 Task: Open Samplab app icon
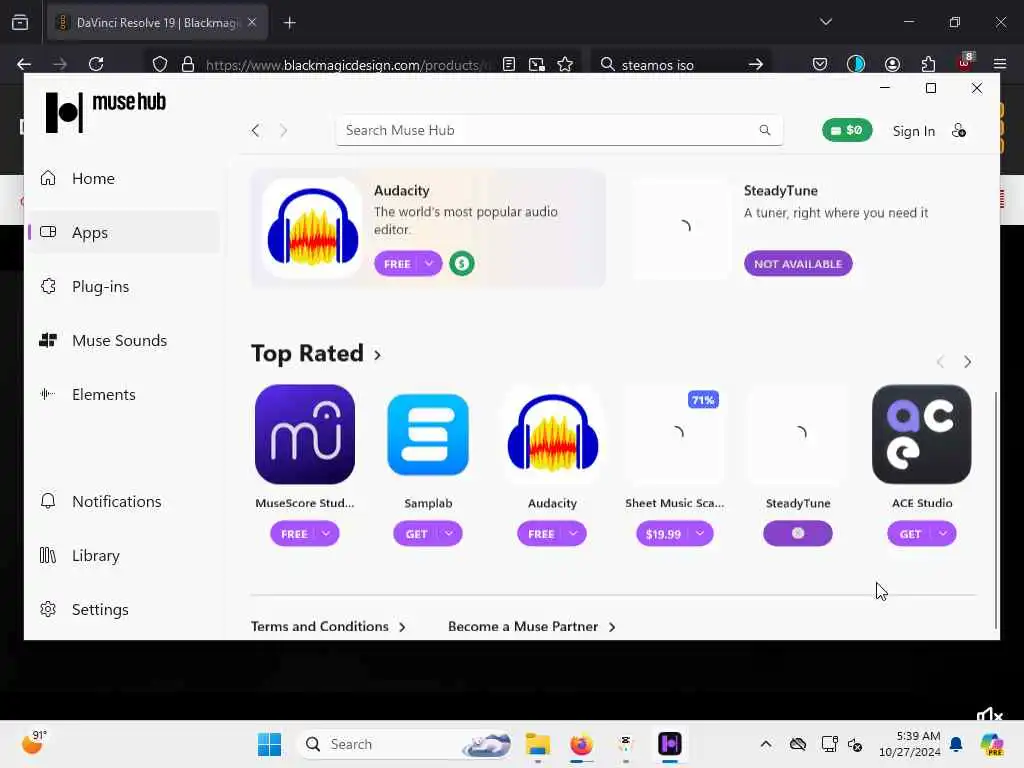tap(428, 434)
